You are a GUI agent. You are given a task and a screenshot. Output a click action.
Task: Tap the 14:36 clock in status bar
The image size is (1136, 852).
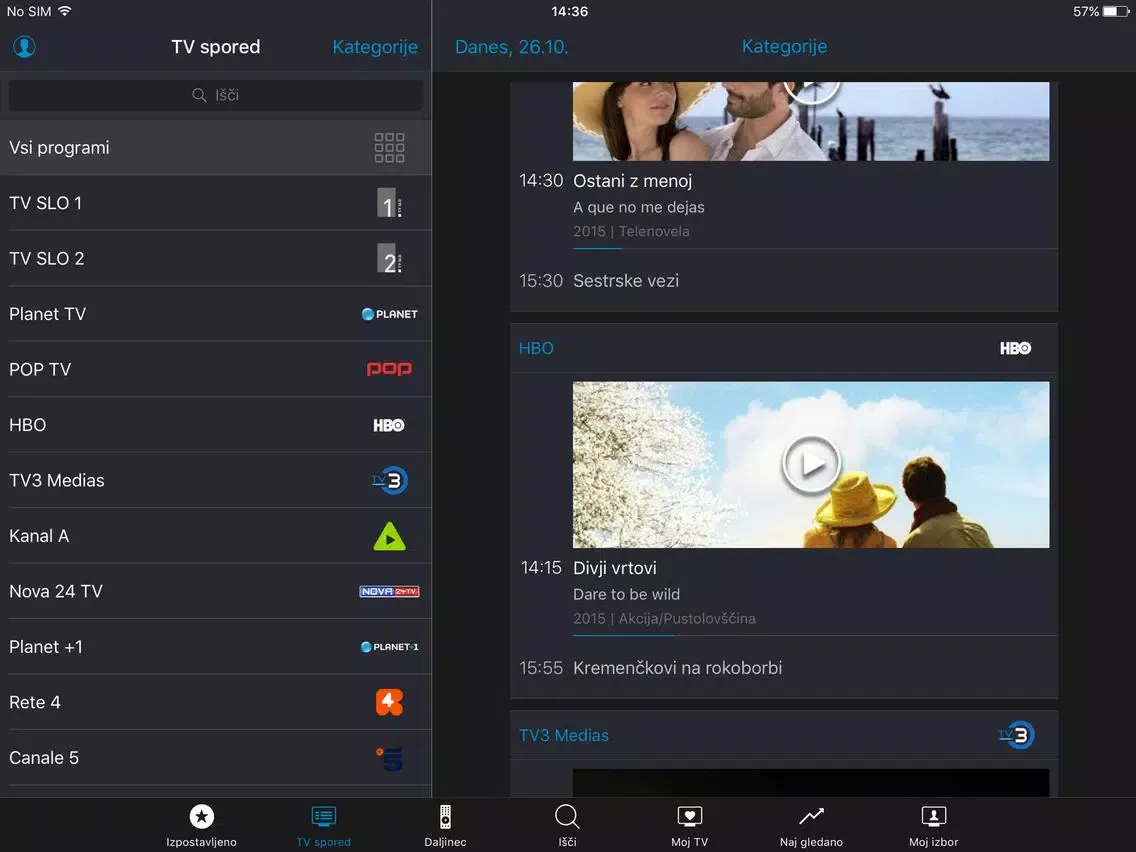[x=569, y=12]
